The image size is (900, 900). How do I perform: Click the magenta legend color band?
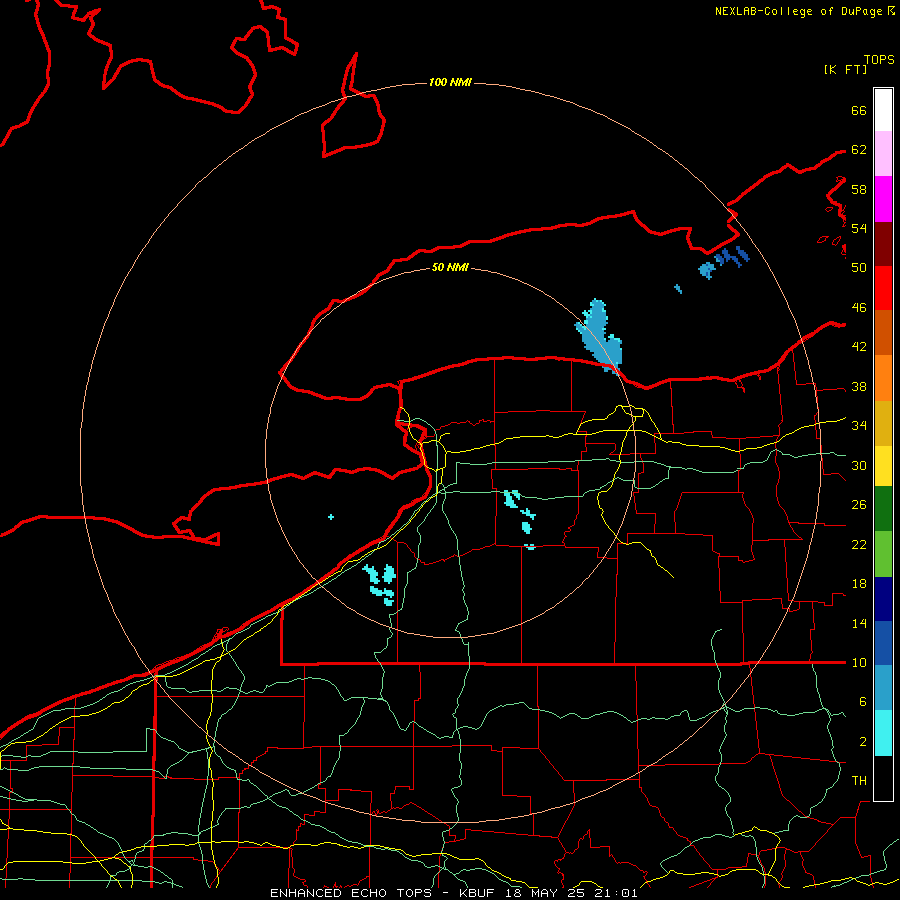click(x=883, y=199)
